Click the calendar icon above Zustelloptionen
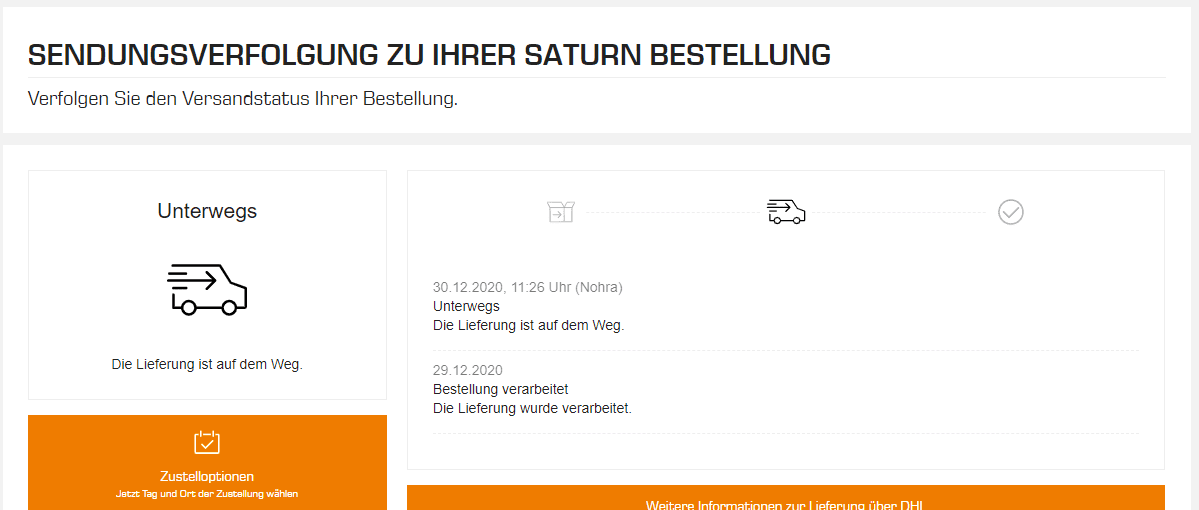The height and width of the screenshot is (510, 1199). pos(207,442)
